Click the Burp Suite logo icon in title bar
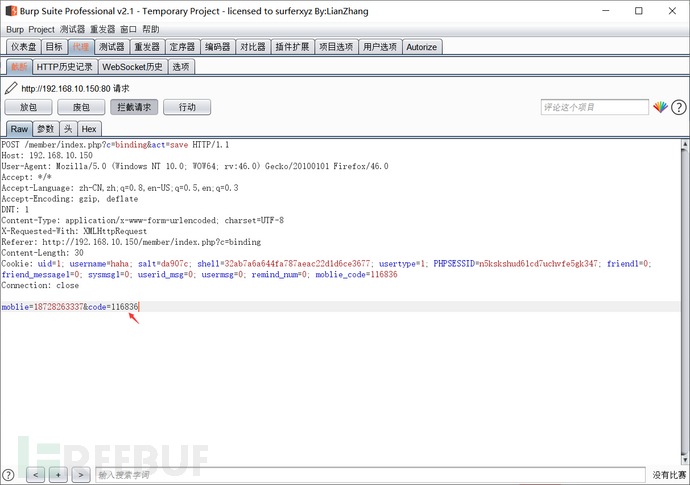Screen dimensions: 690x485 pos(11,11)
